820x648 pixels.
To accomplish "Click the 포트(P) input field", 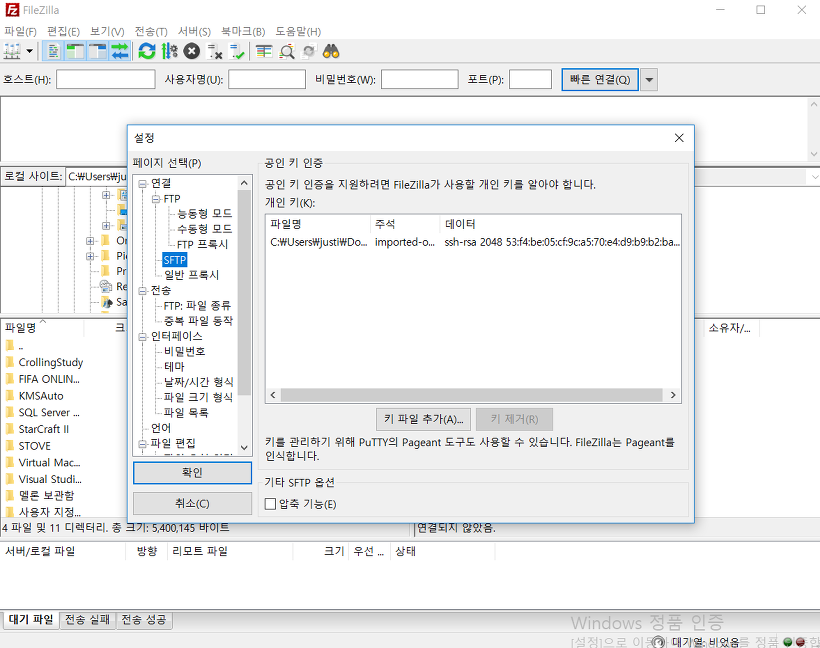I will point(530,79).
